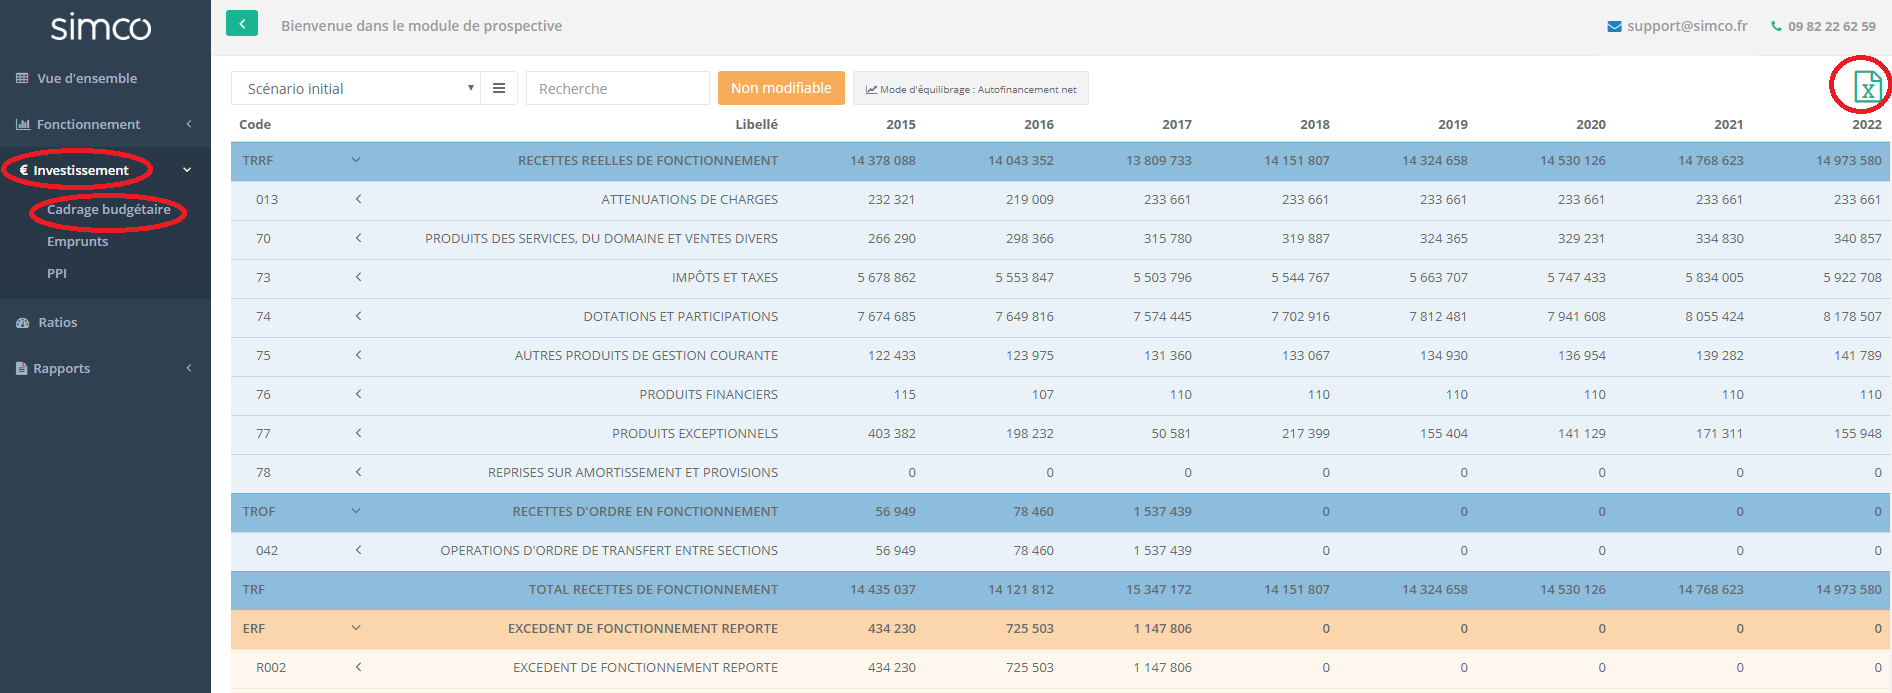Select Cadrage budgétaire submenu item
Image resolution: width=1892 pixels, height=693 pixels.
(x=108, y=210)
